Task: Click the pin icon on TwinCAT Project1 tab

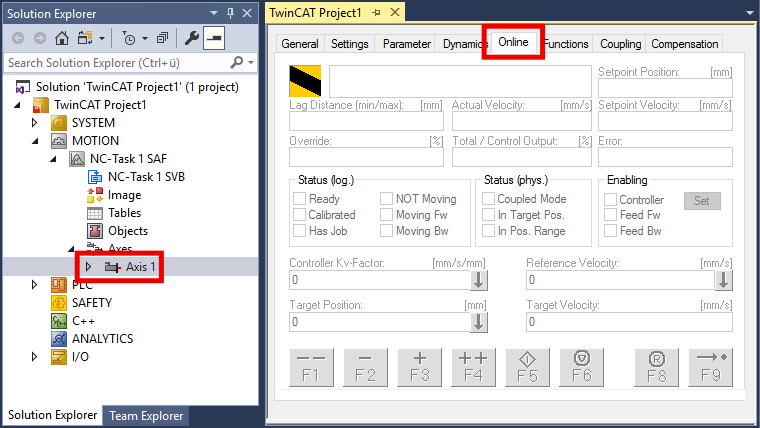Action: click(376, 13)
